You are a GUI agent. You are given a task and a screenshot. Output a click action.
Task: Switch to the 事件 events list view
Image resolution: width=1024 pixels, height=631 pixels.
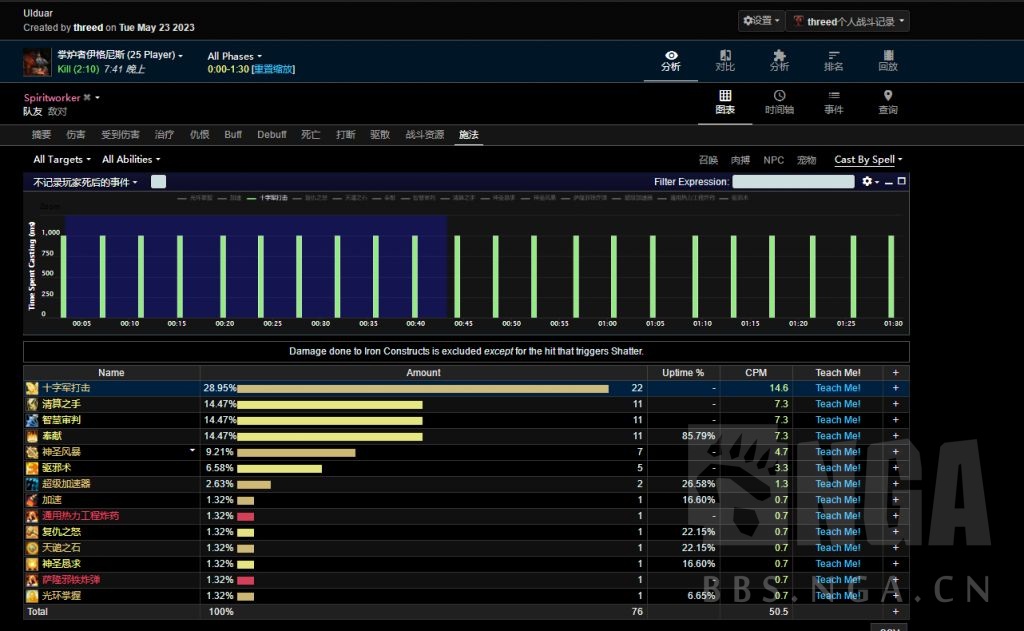click(x=833, y=102)
